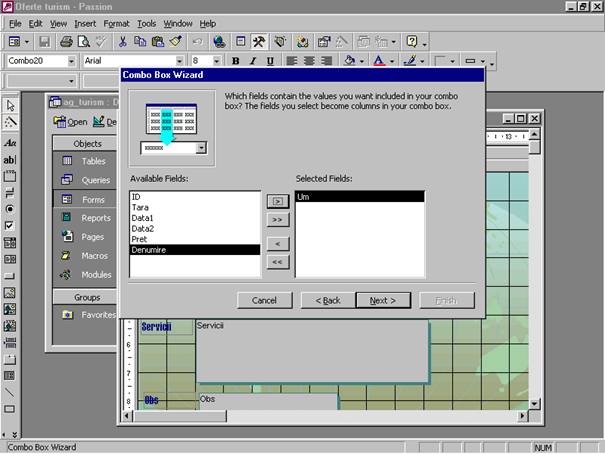Open the font size dropdown
The height and width of the screenshot is (454, 605).
[x=218, y=61]
